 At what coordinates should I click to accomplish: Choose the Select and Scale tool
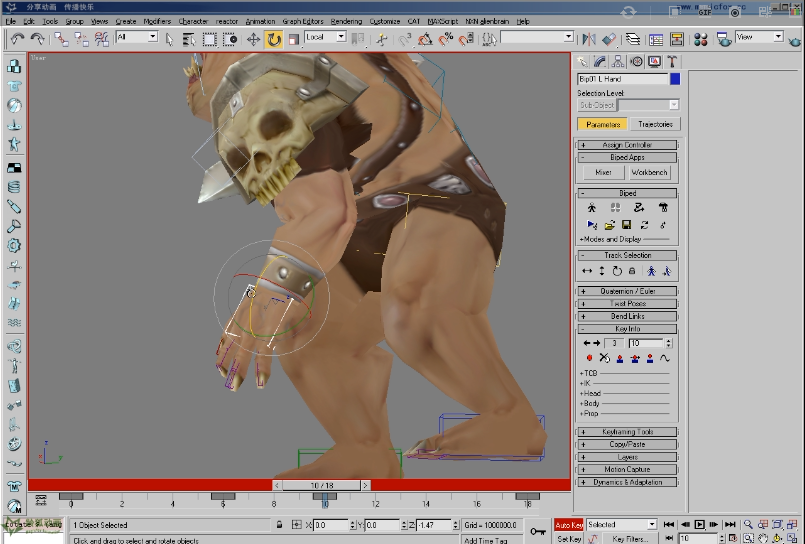tap(294, 40)
